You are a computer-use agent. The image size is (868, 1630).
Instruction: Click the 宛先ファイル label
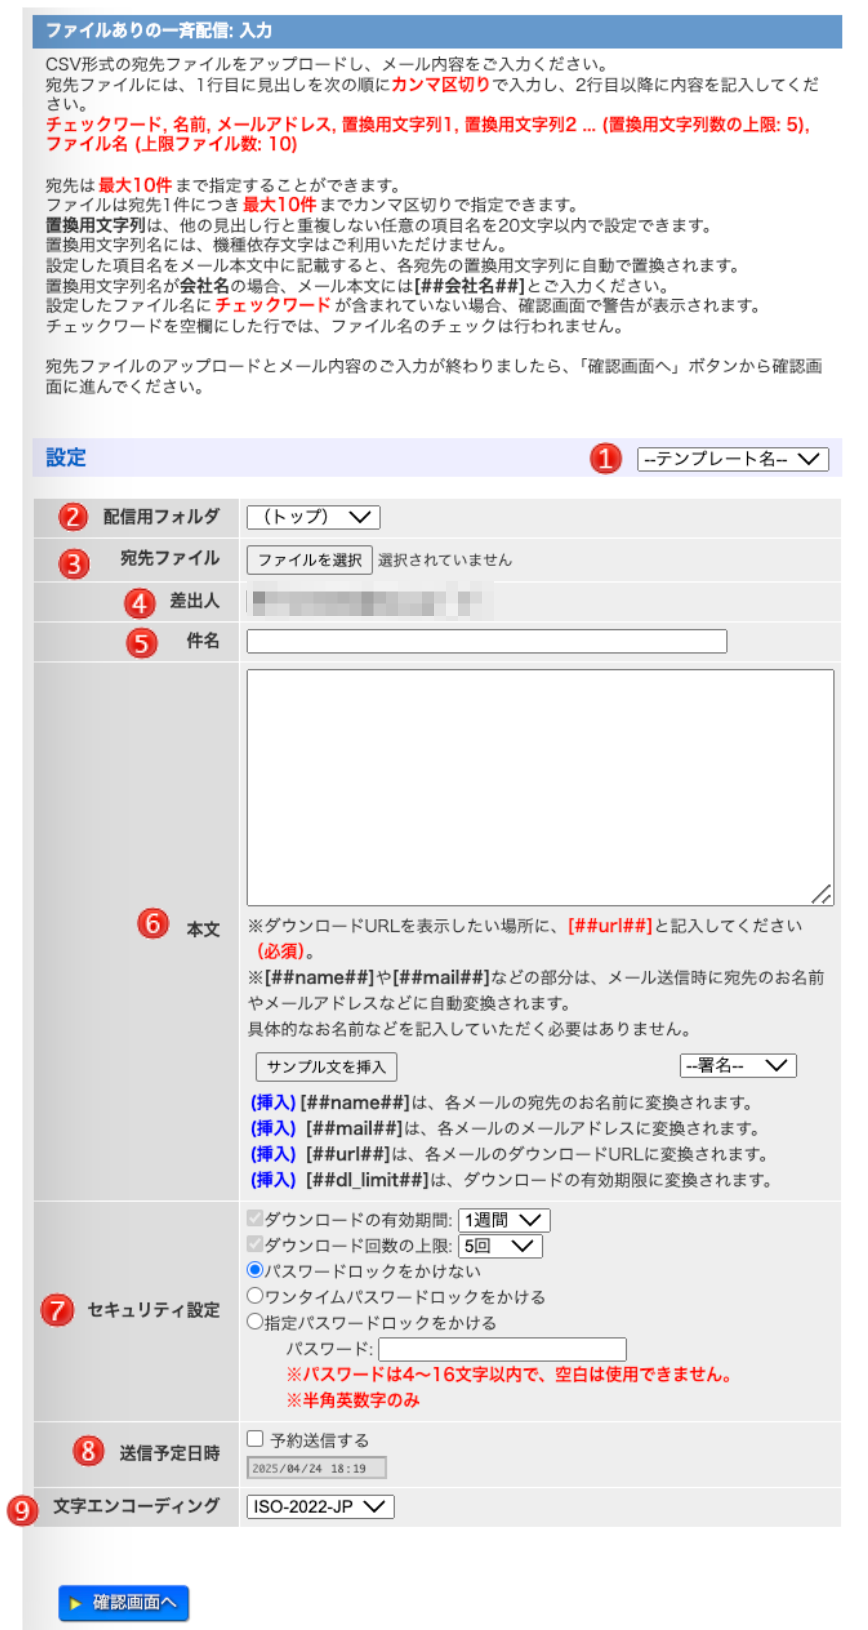tap(170, 558)
